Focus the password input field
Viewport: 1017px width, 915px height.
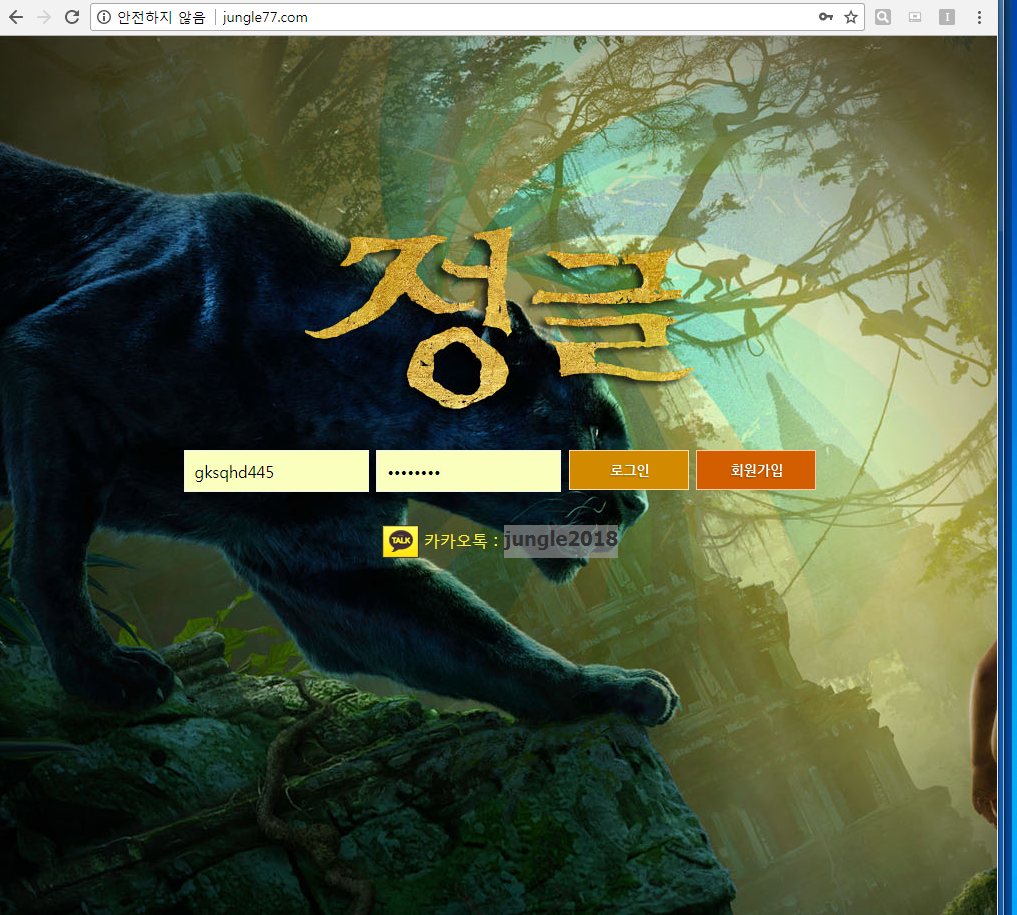tap(468, 471)
